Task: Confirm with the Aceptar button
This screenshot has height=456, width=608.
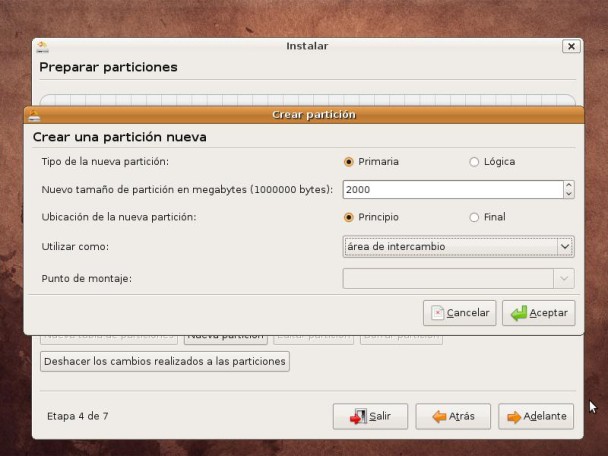Action: point(539,313)
